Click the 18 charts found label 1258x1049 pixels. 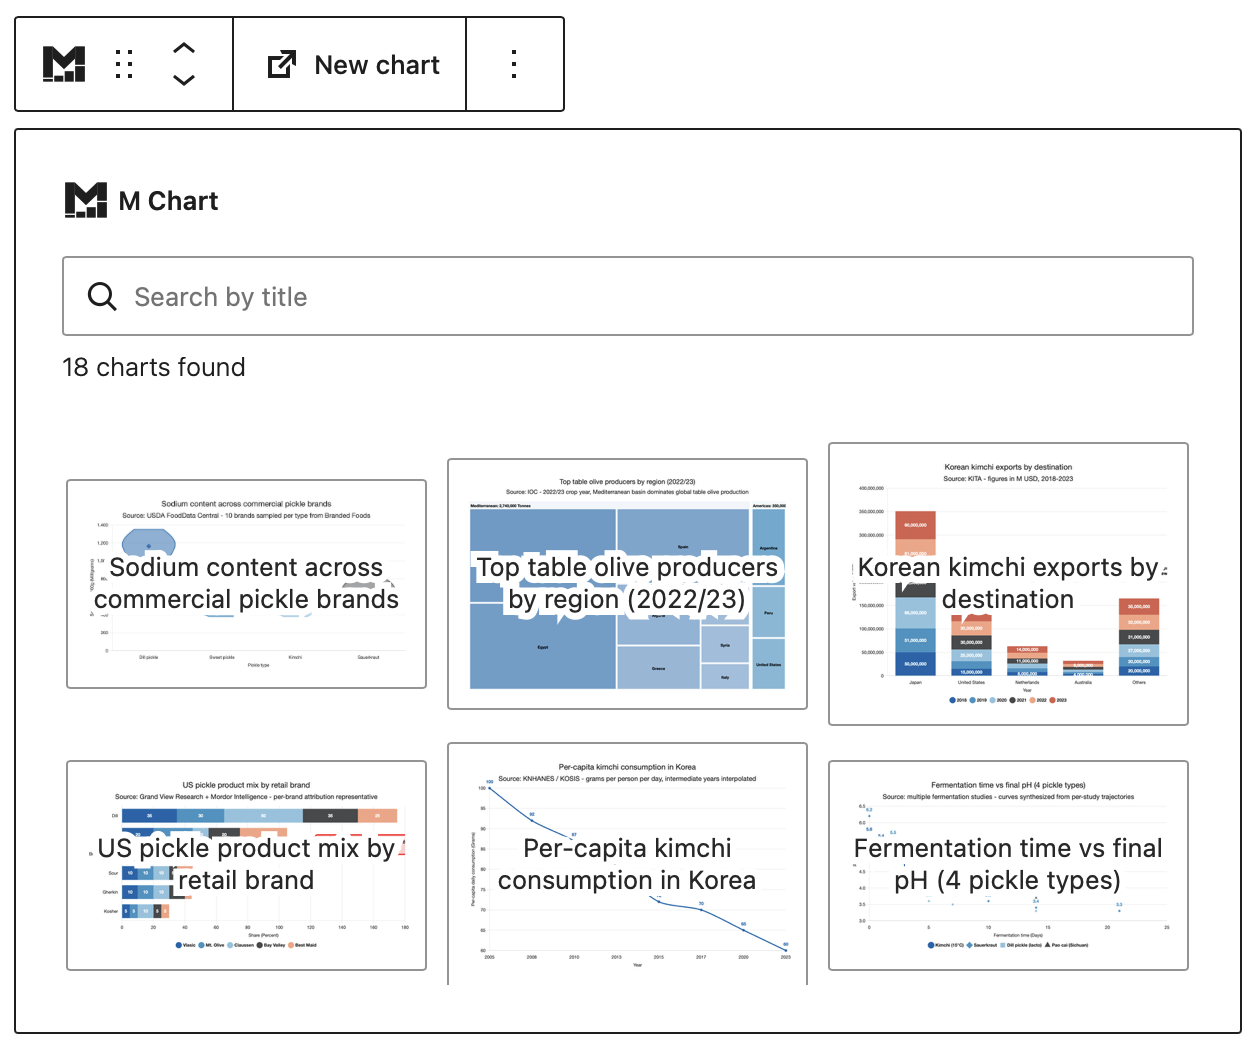(x=154, y=367)
